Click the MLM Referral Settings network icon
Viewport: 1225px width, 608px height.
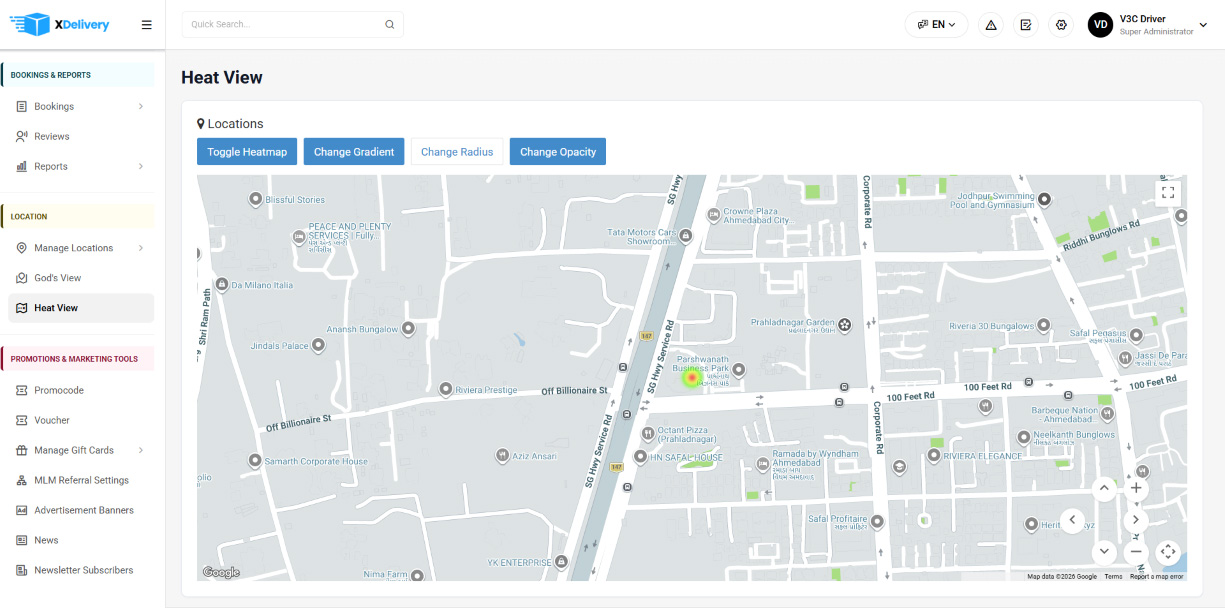(x=22, y=480)
